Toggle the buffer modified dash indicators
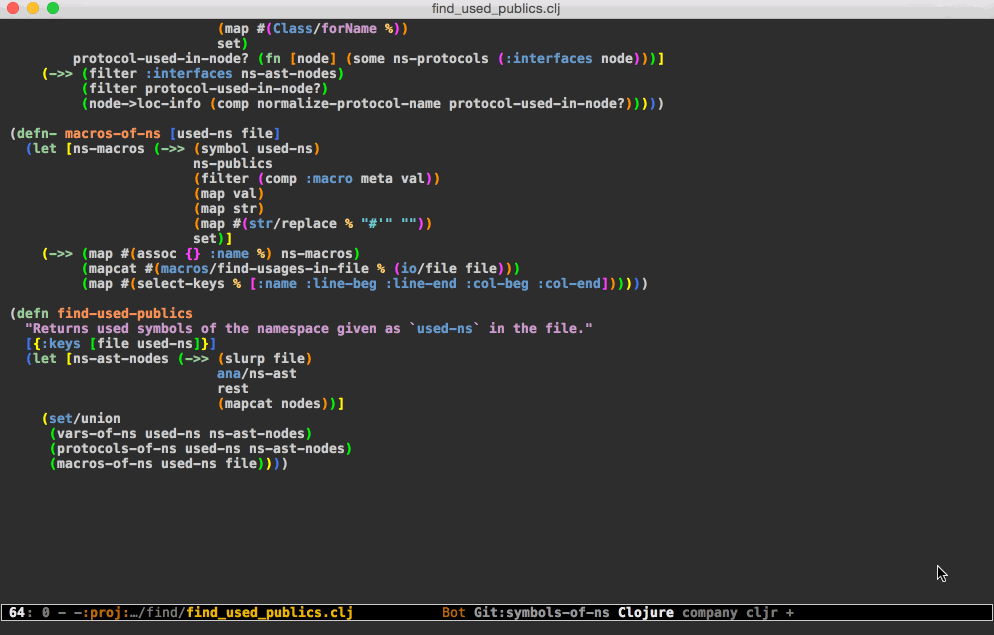 click(x=68, y=612)
